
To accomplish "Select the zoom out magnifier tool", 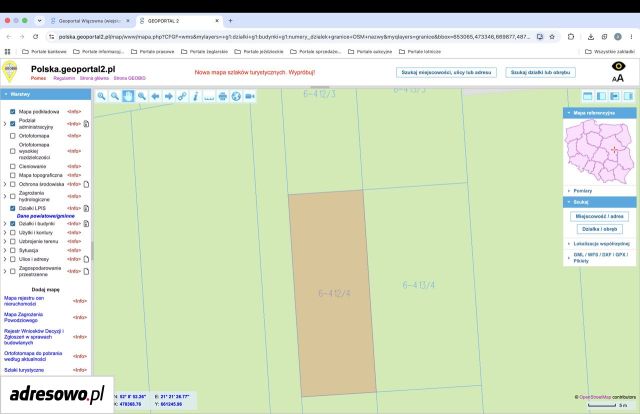I will point(115,96).
